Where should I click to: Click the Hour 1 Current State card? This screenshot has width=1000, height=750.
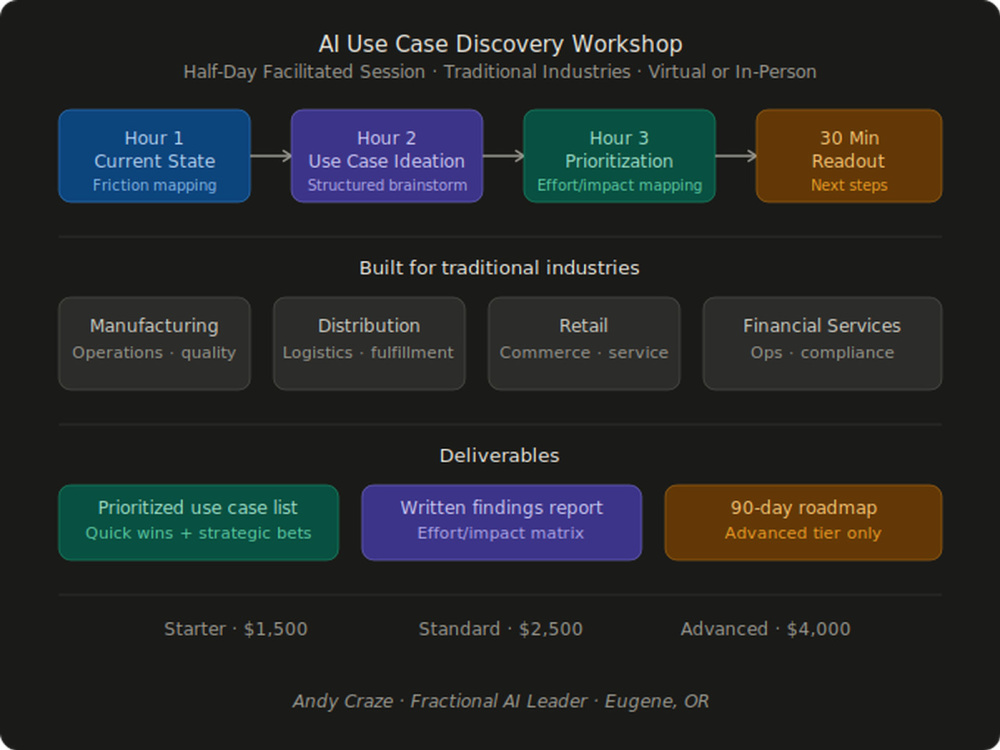(x=154, y=156)
